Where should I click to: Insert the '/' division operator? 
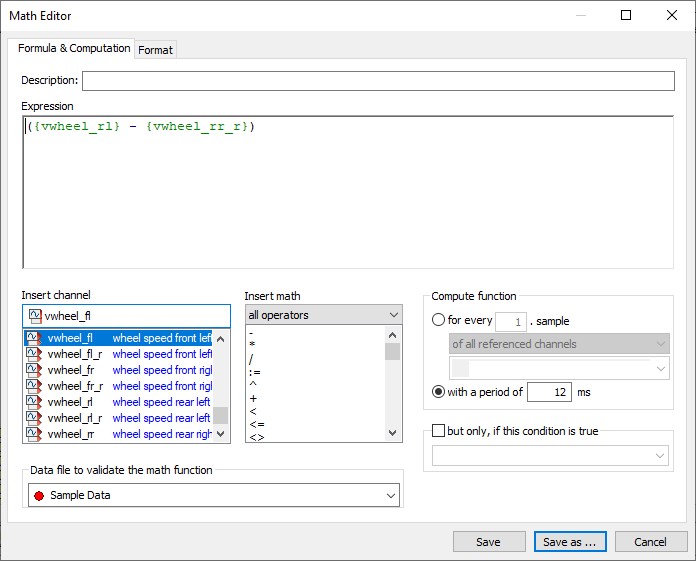tap(251, 359)
